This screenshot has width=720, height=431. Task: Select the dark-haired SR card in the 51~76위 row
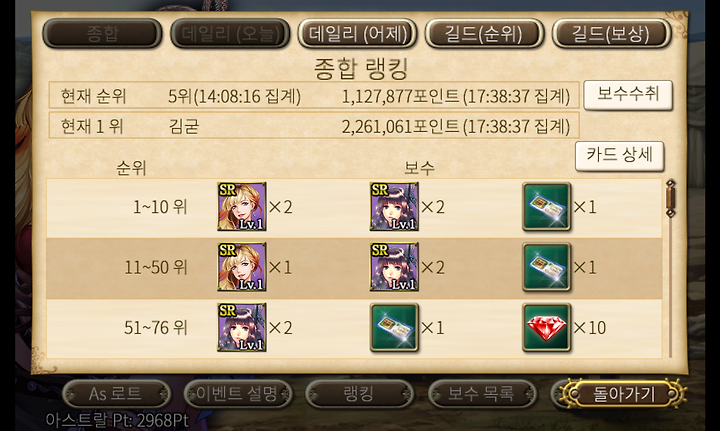pos(242,328)
